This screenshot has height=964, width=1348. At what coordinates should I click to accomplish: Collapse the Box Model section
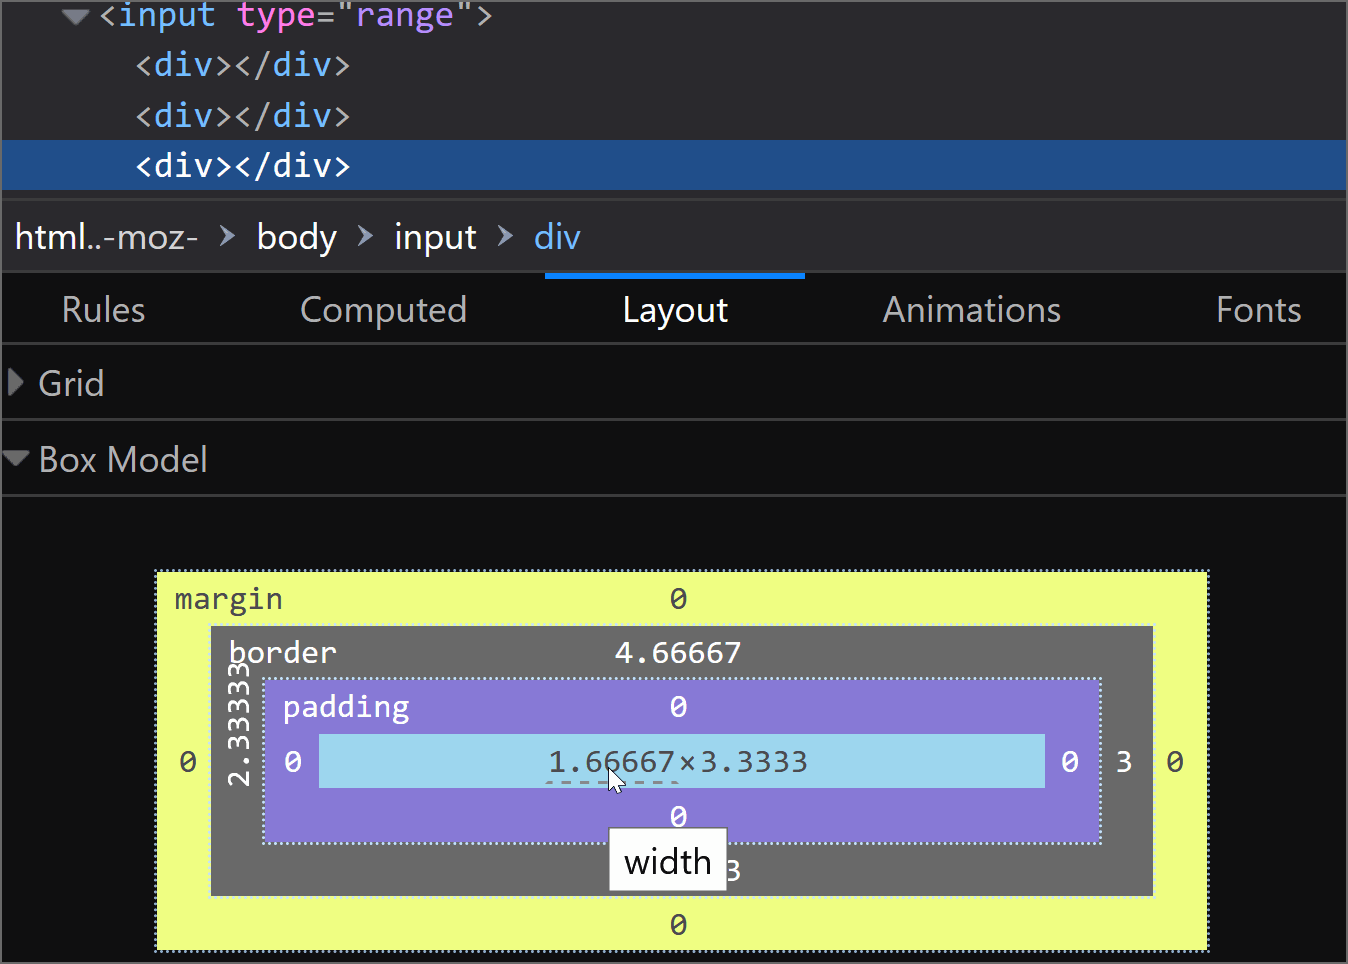[x=16, y=459]
